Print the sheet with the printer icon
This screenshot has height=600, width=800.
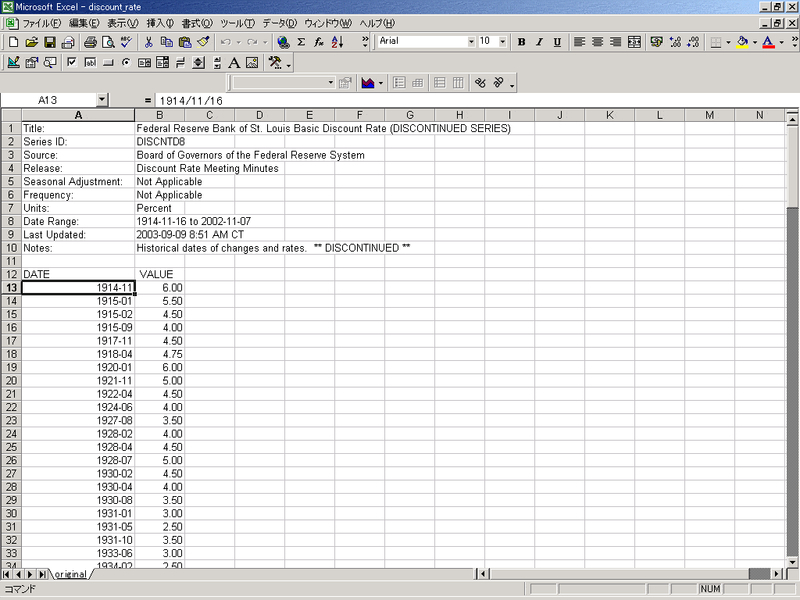90,42
